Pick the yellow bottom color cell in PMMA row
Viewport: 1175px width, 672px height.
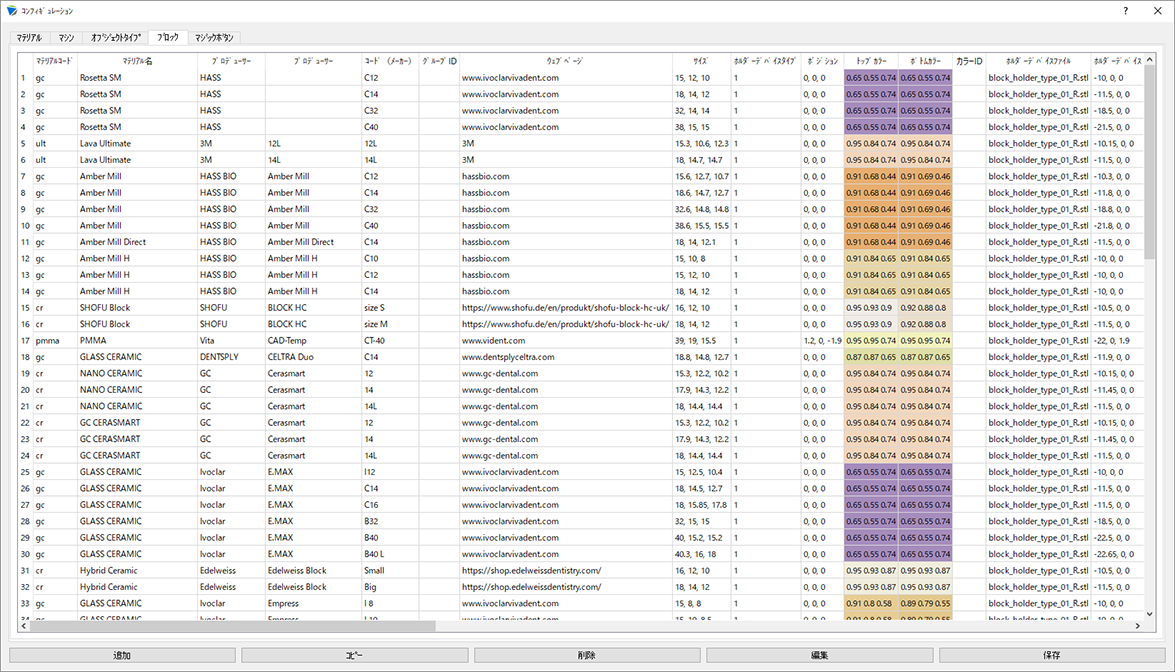925,341
